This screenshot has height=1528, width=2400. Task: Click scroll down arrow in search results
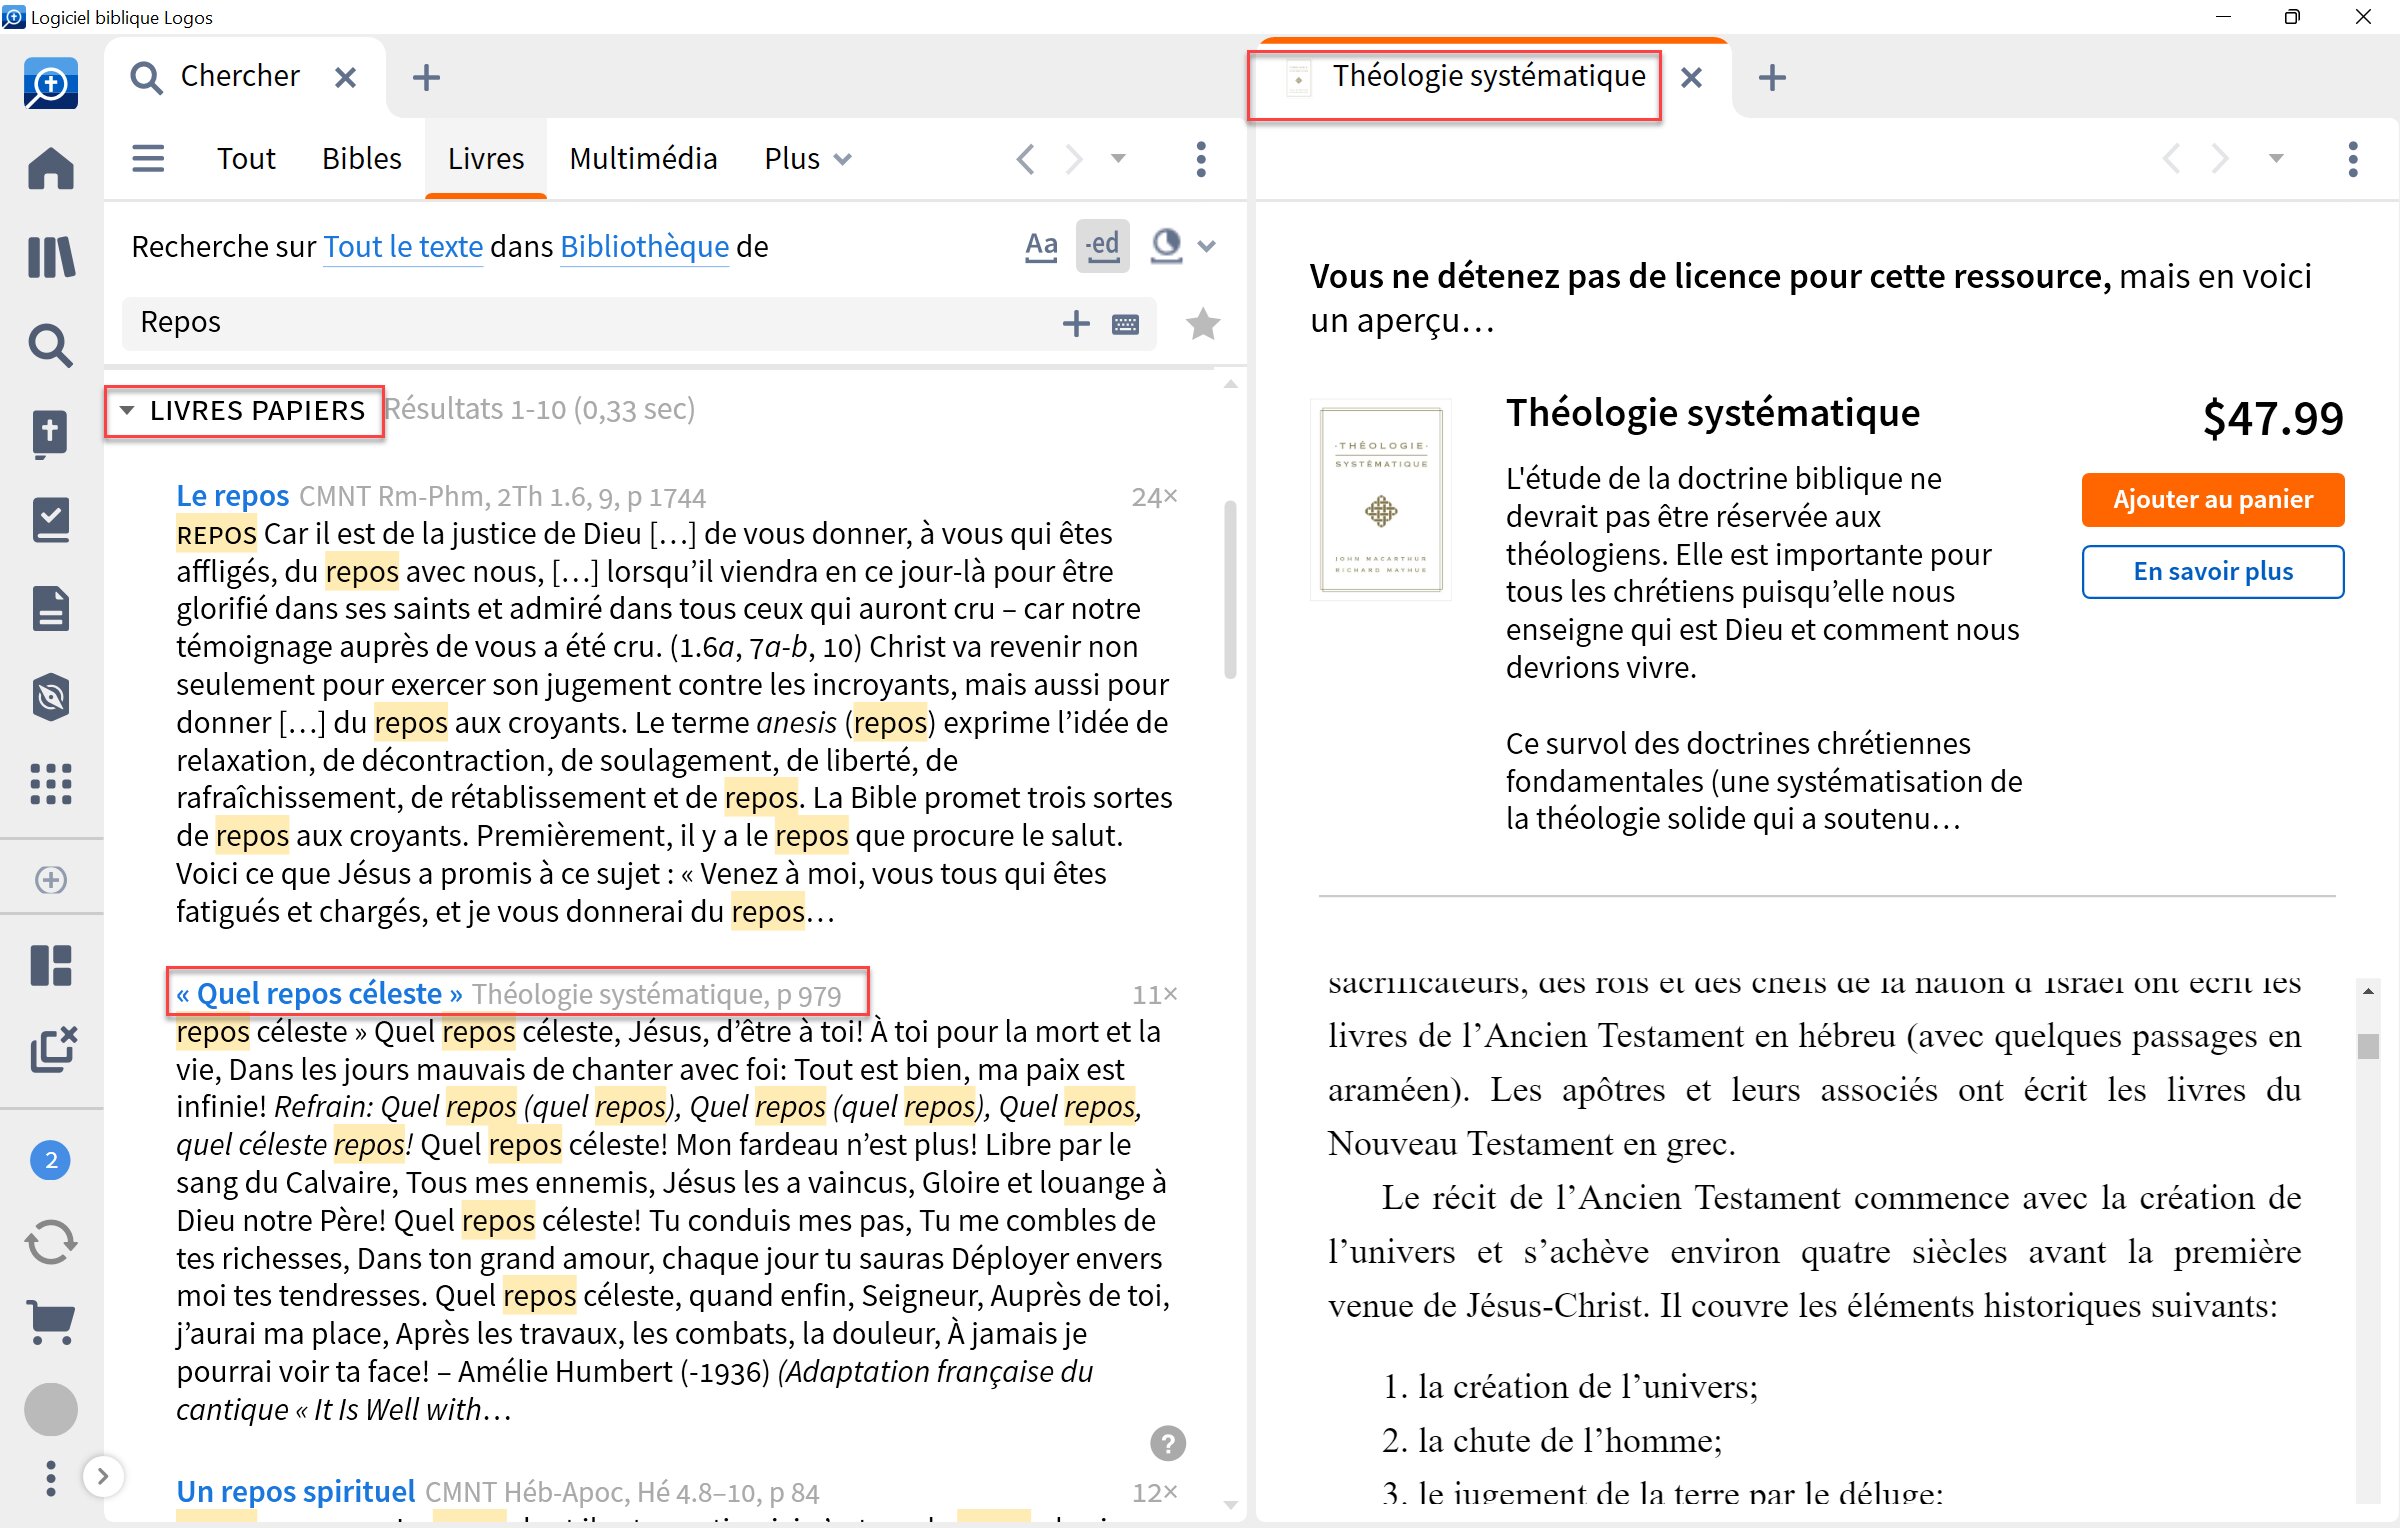(1230, 1504)
